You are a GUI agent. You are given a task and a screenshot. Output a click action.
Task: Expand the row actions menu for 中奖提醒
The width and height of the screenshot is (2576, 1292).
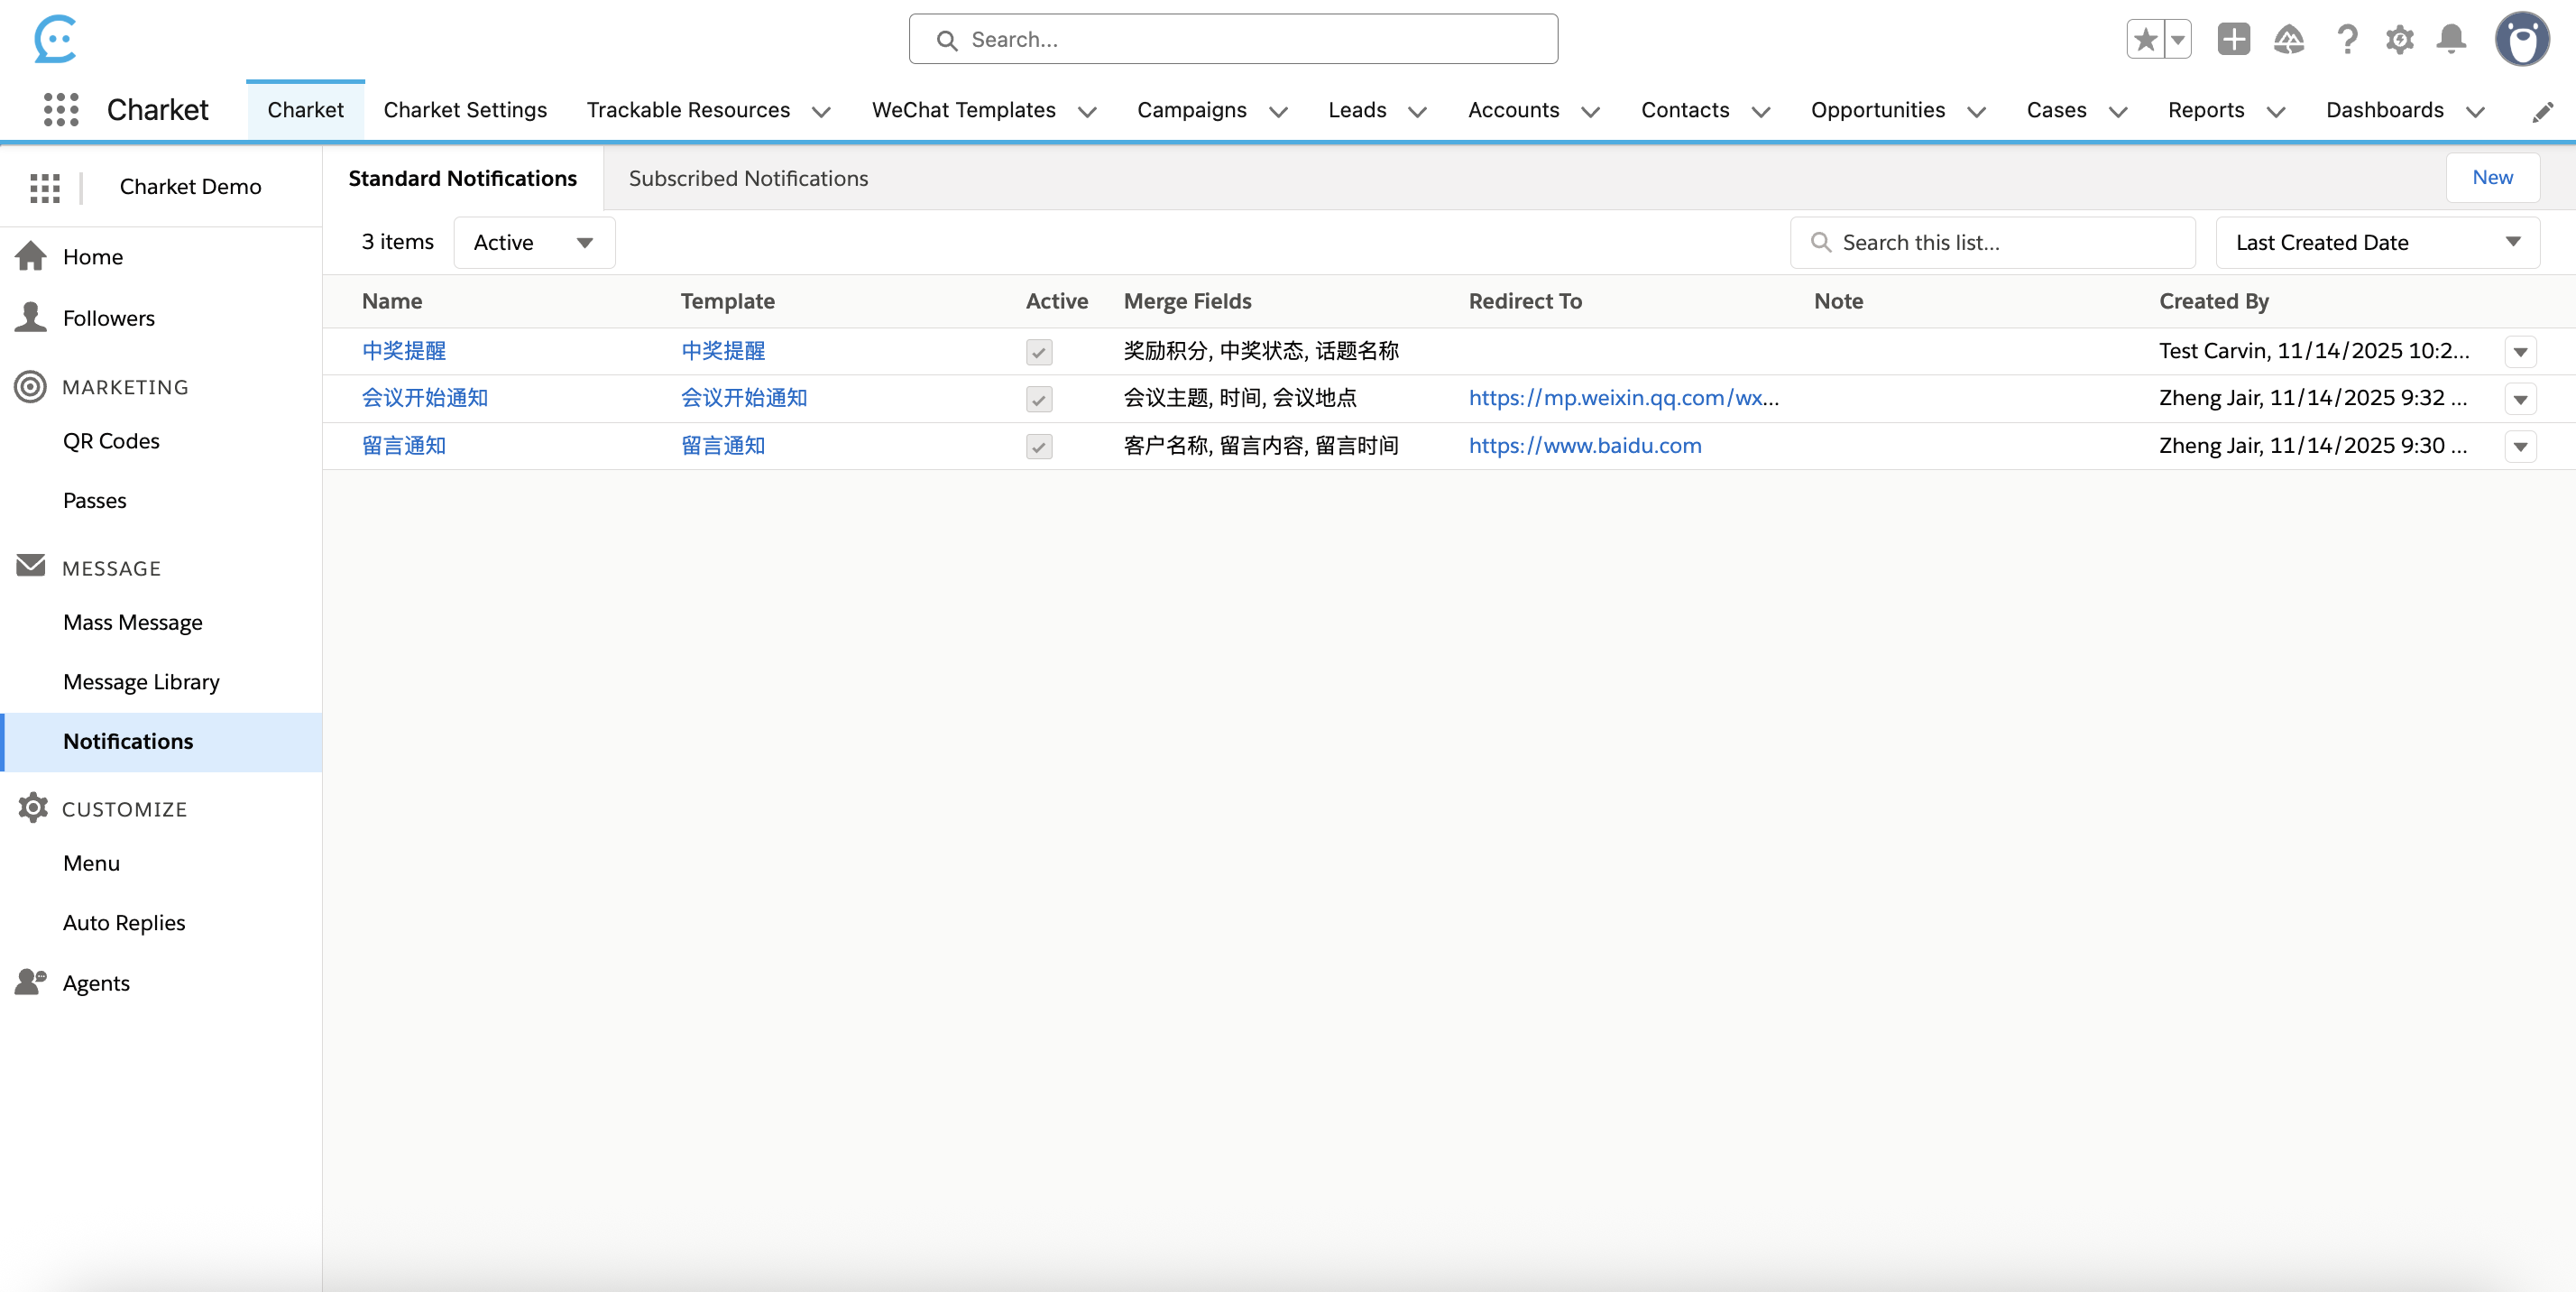click(2521, 352)
